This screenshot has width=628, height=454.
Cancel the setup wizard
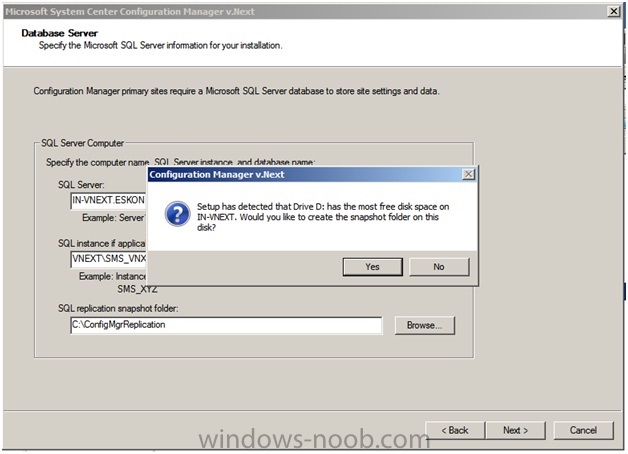click(x=583, y=430)
